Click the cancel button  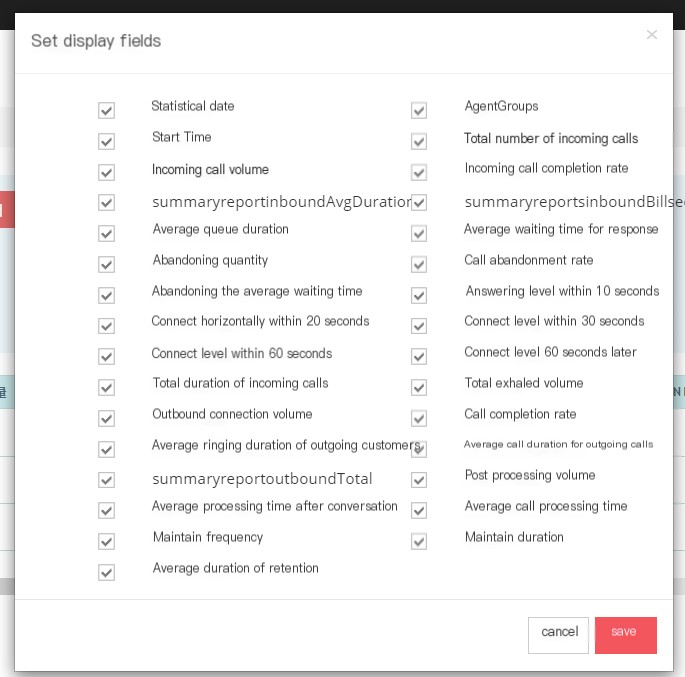coord(558,635)
